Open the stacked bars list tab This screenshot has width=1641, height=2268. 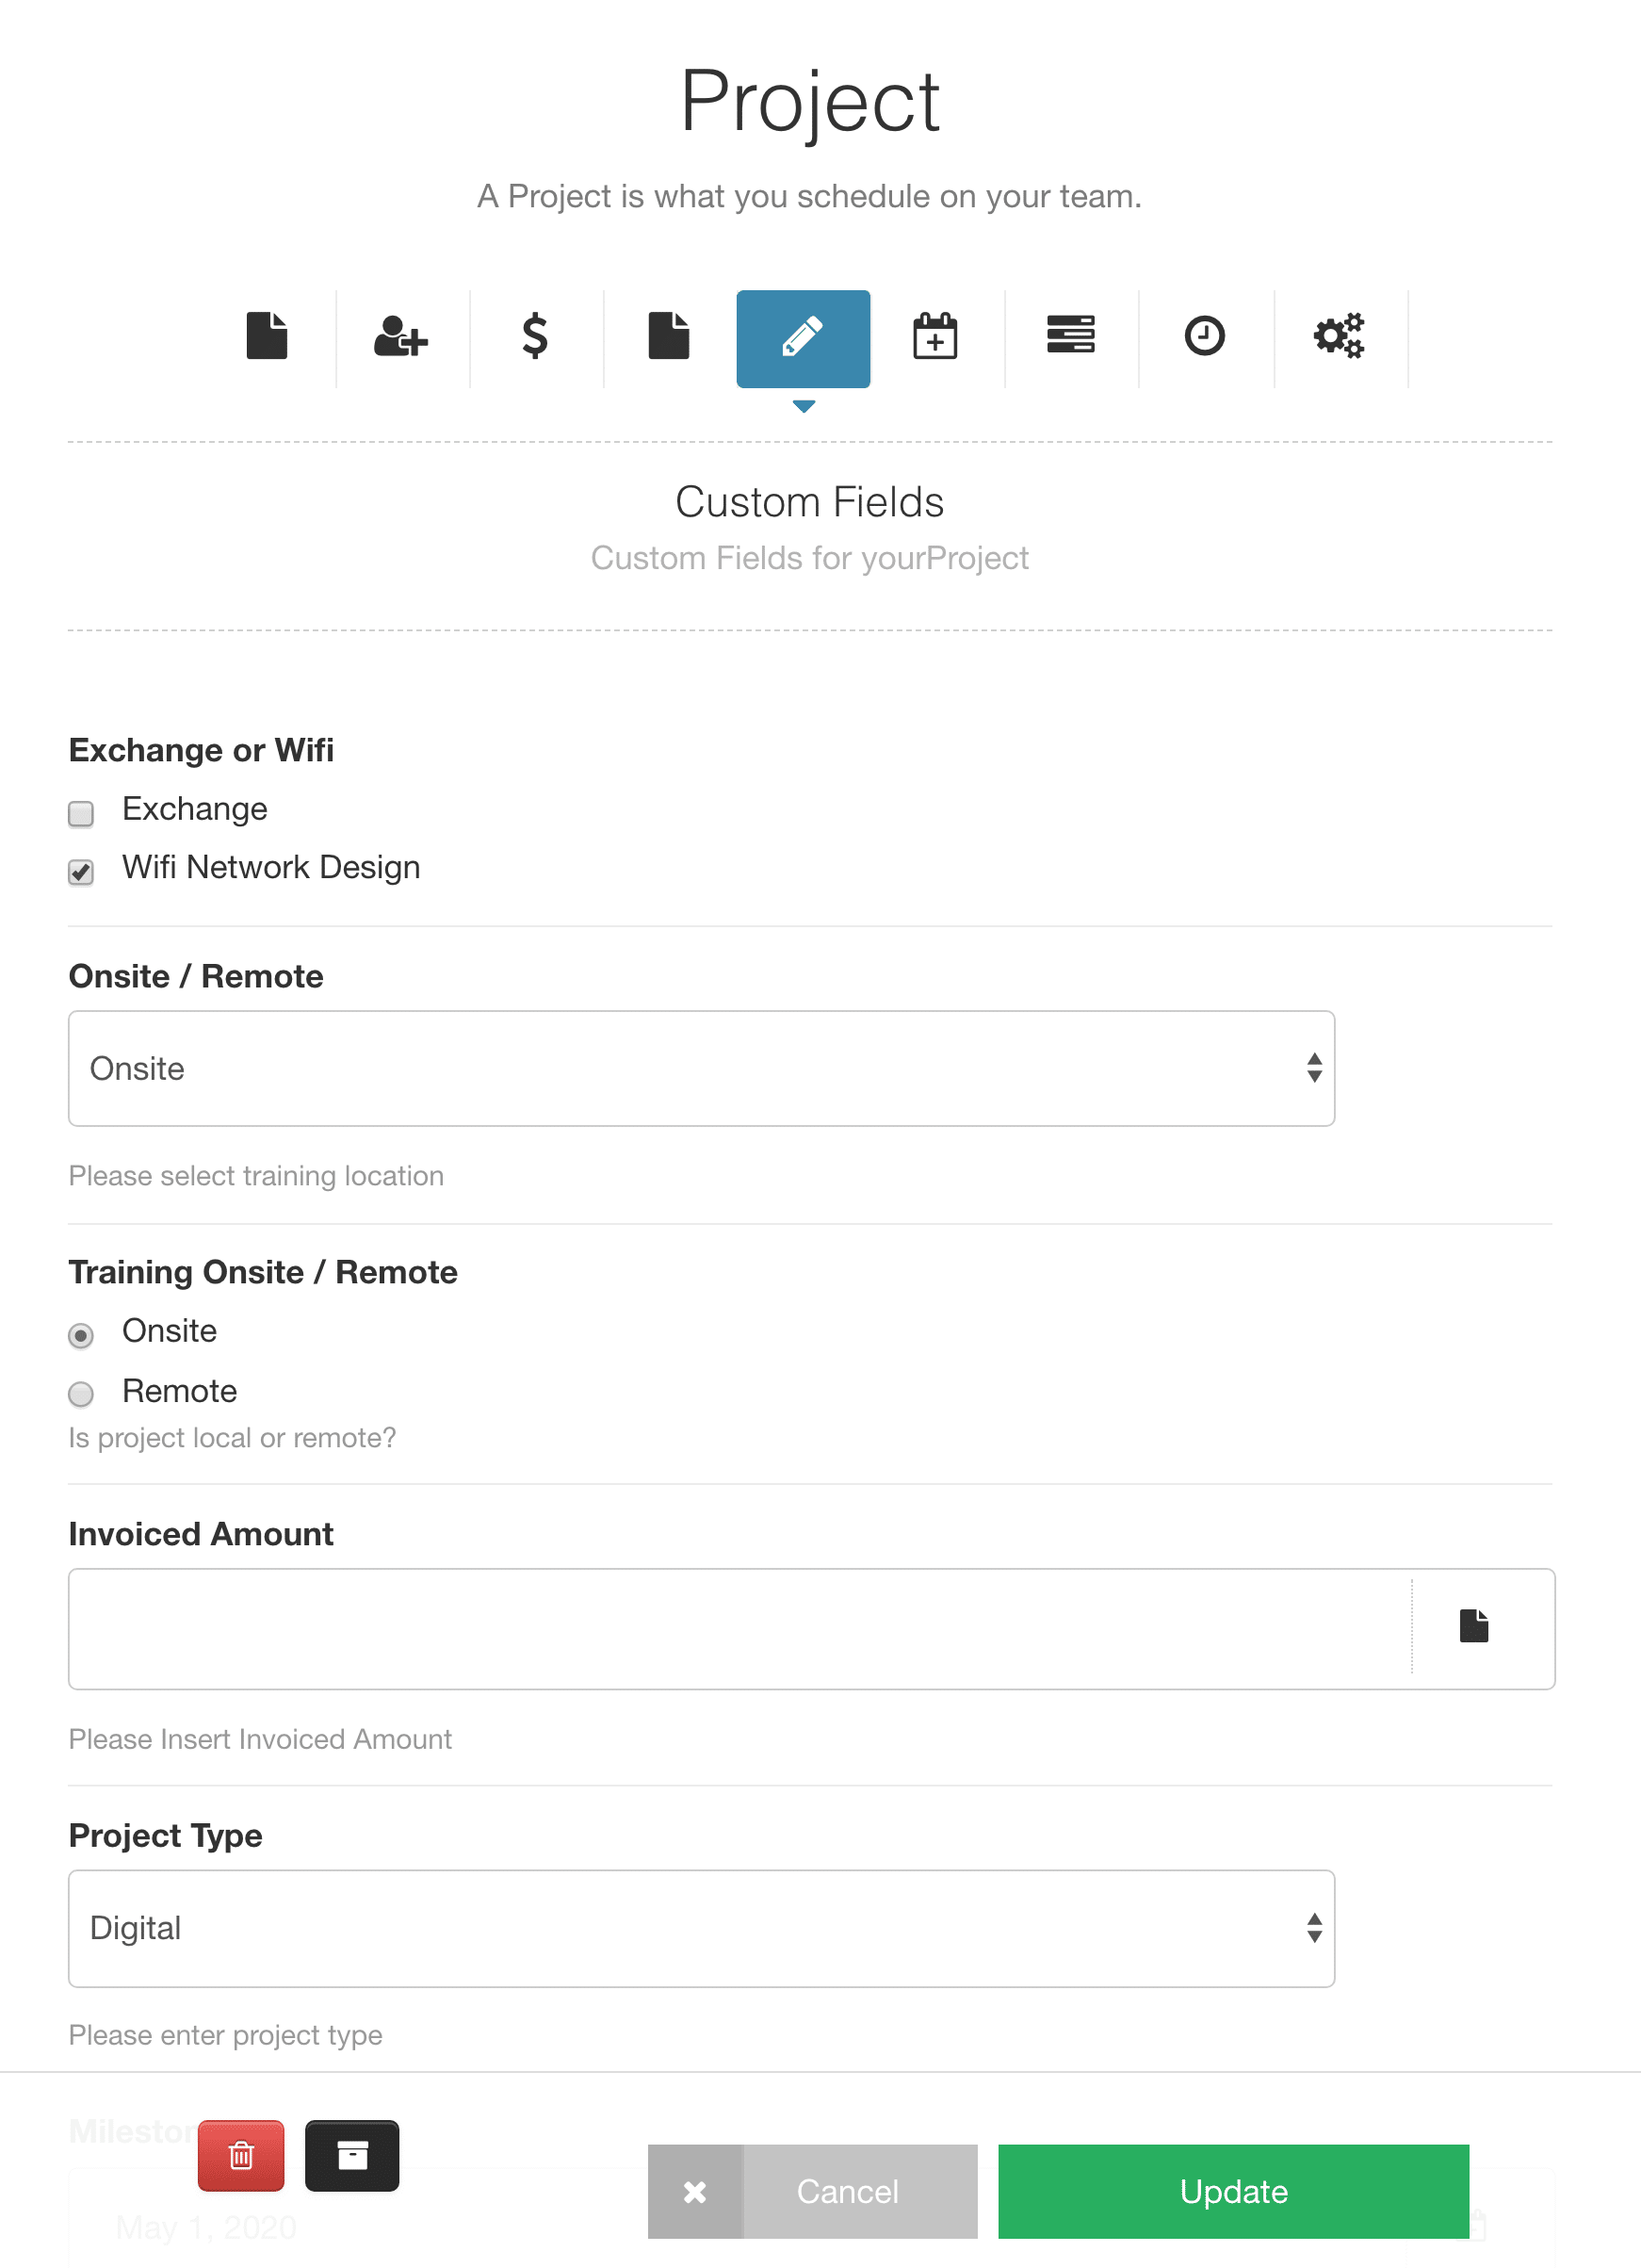1070,337
